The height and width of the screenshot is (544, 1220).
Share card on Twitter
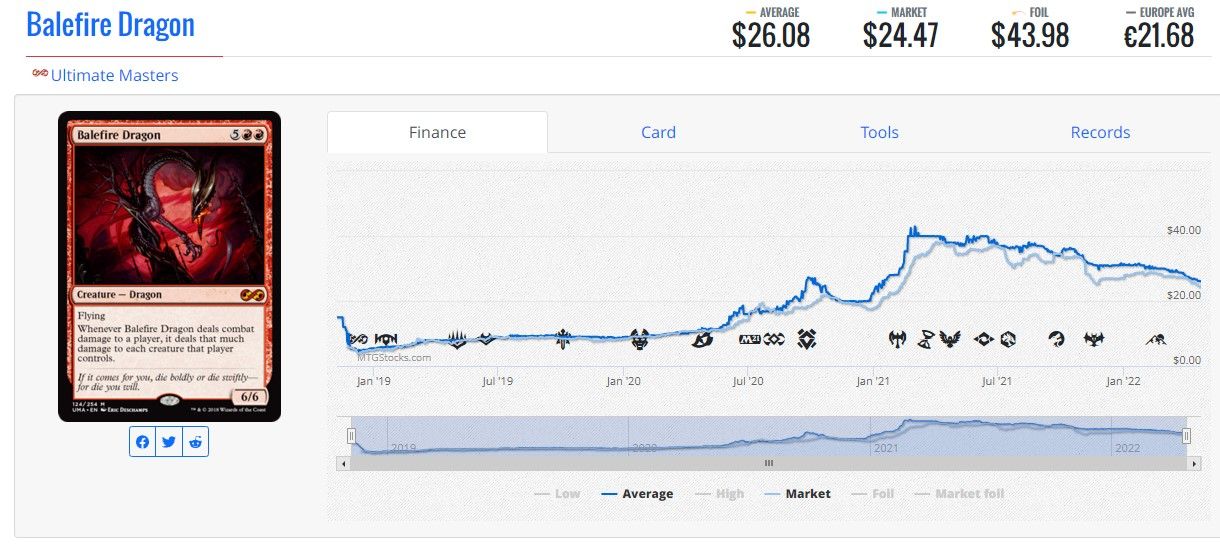[169, 442]
